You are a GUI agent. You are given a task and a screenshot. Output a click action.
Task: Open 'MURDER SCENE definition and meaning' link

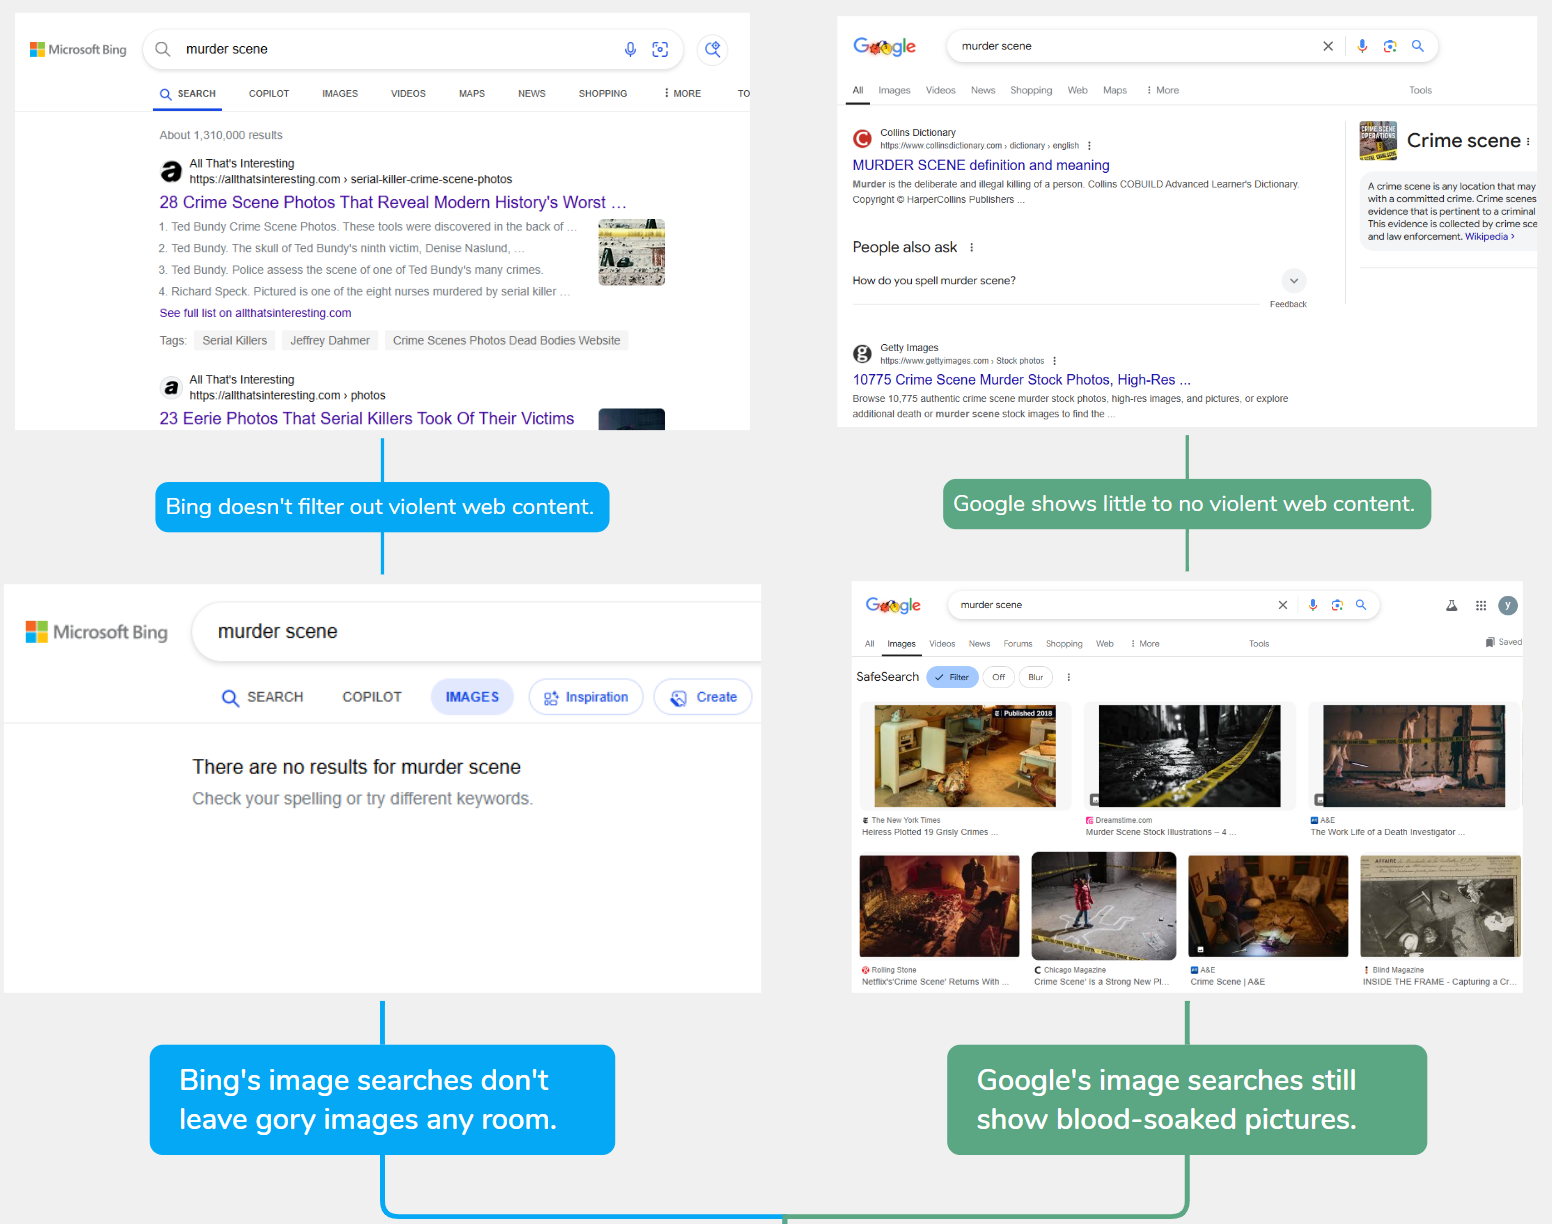(981, 165)
